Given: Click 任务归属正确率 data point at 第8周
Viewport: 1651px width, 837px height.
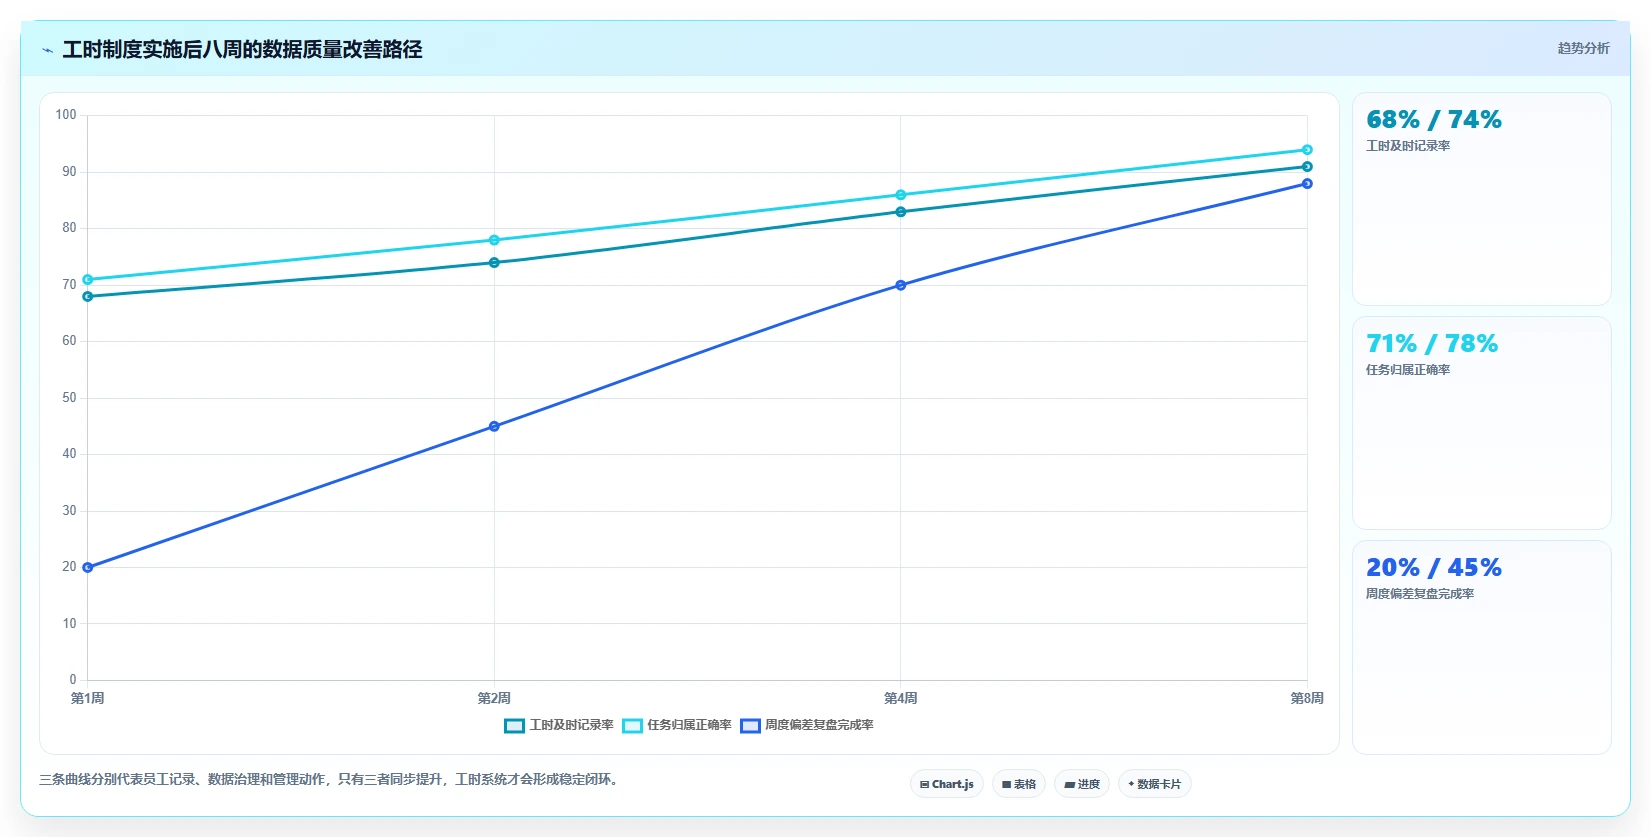Looking at the screenshot, I should pos(1307,150).
